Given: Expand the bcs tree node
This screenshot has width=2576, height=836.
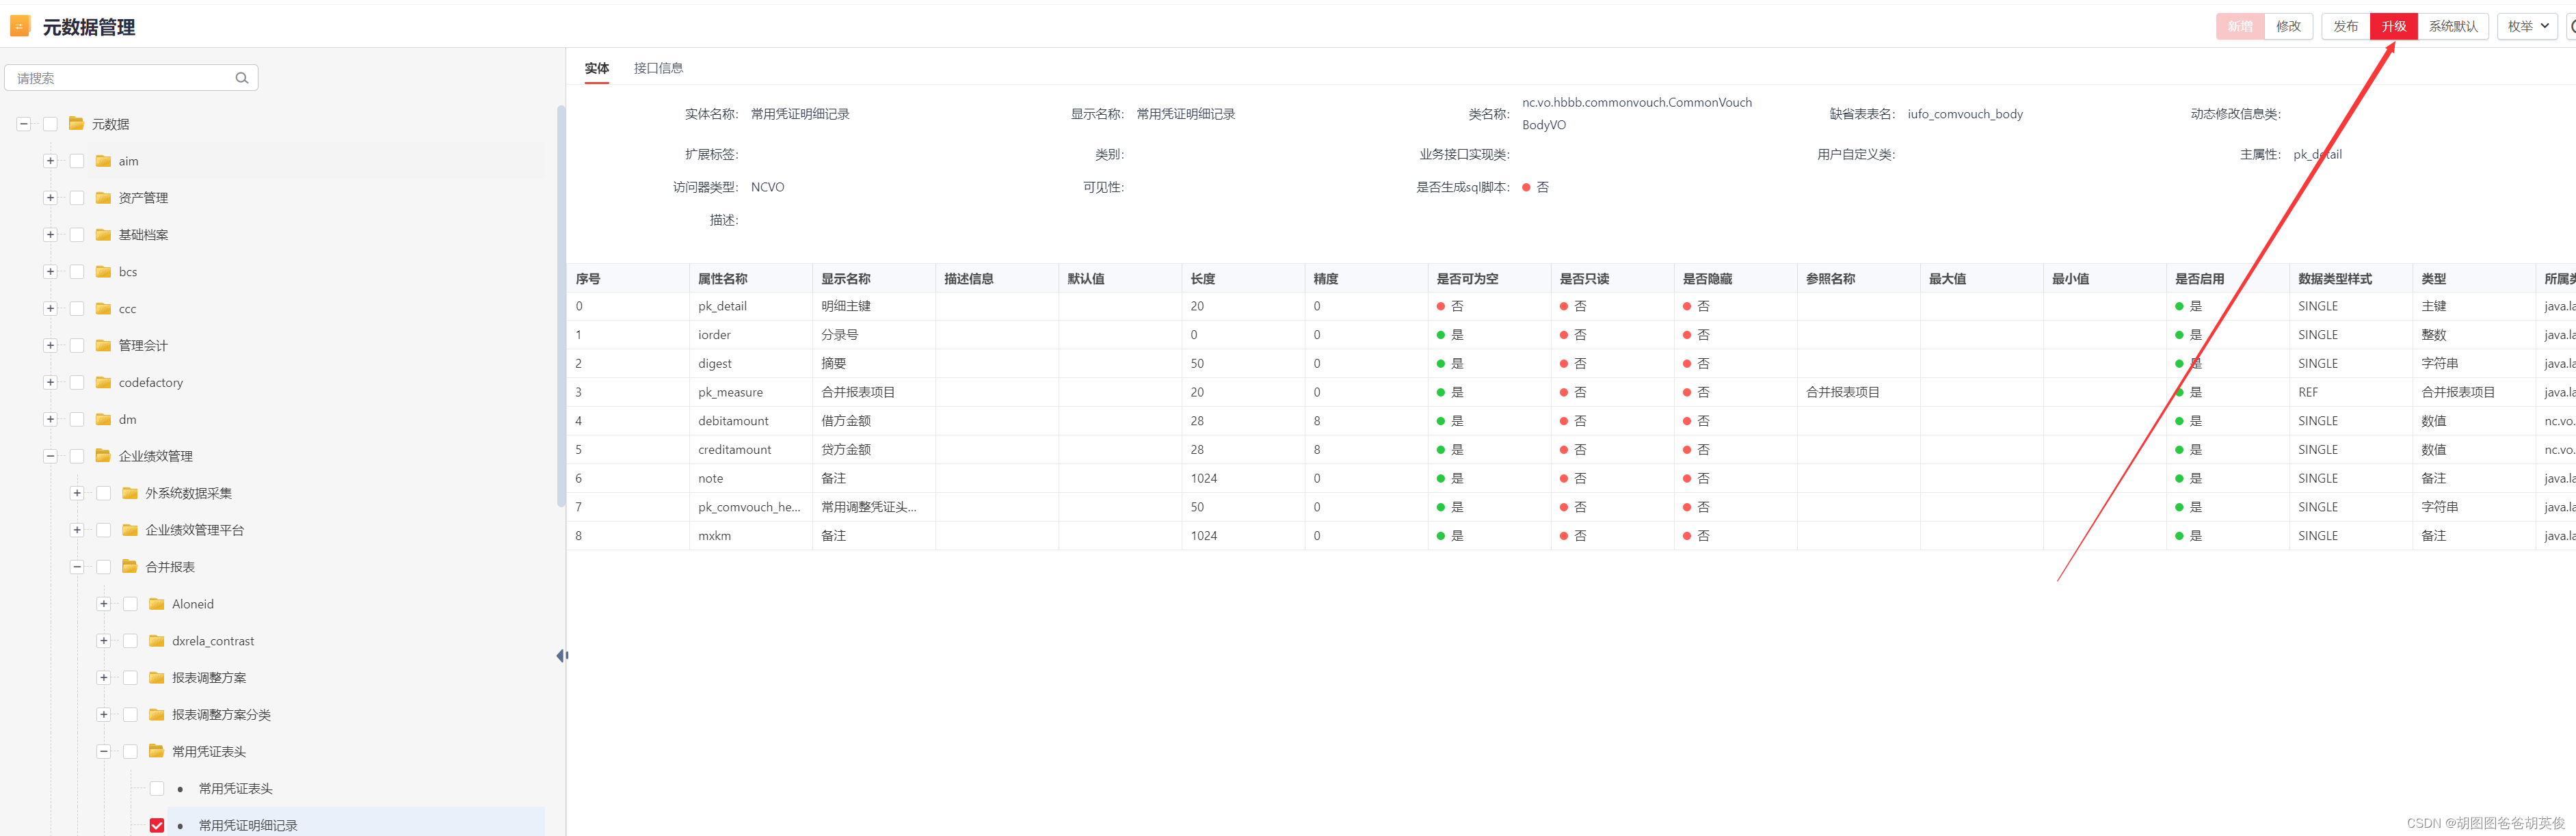Looking at the screenshot, I should click(x=50, y=272).
